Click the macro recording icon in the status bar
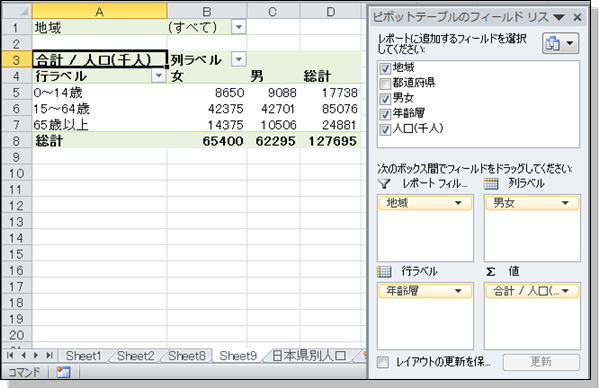Screen dimensions: 599x388 (63, 372)
